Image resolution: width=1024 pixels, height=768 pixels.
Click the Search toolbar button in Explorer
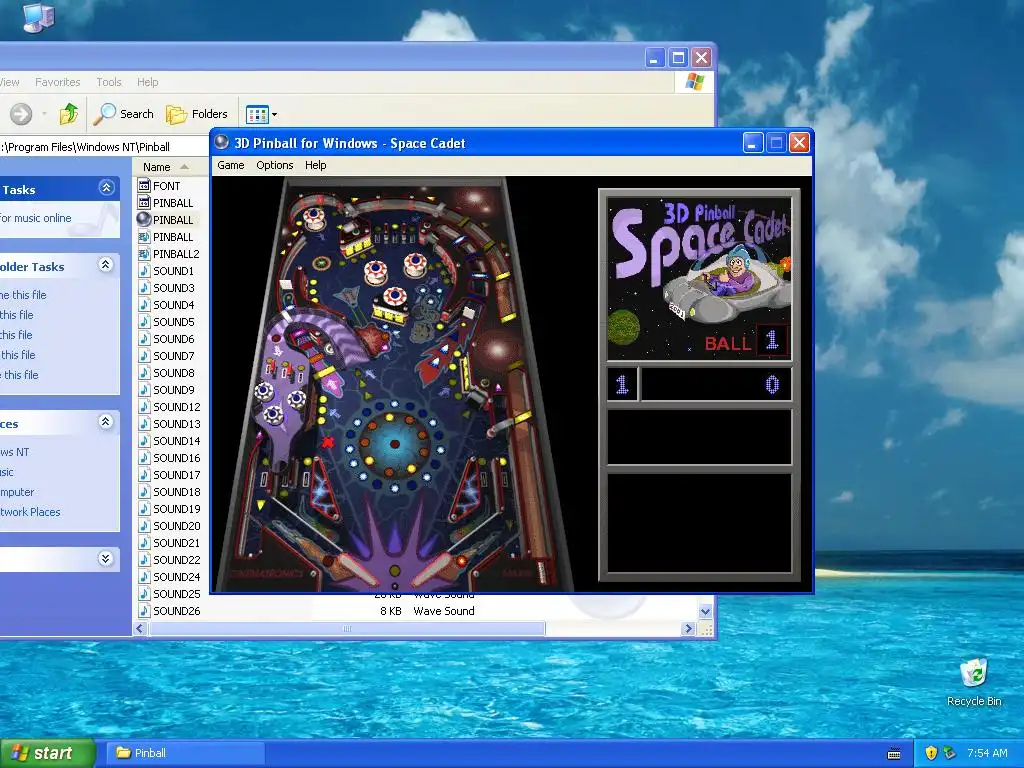(123, 114)
